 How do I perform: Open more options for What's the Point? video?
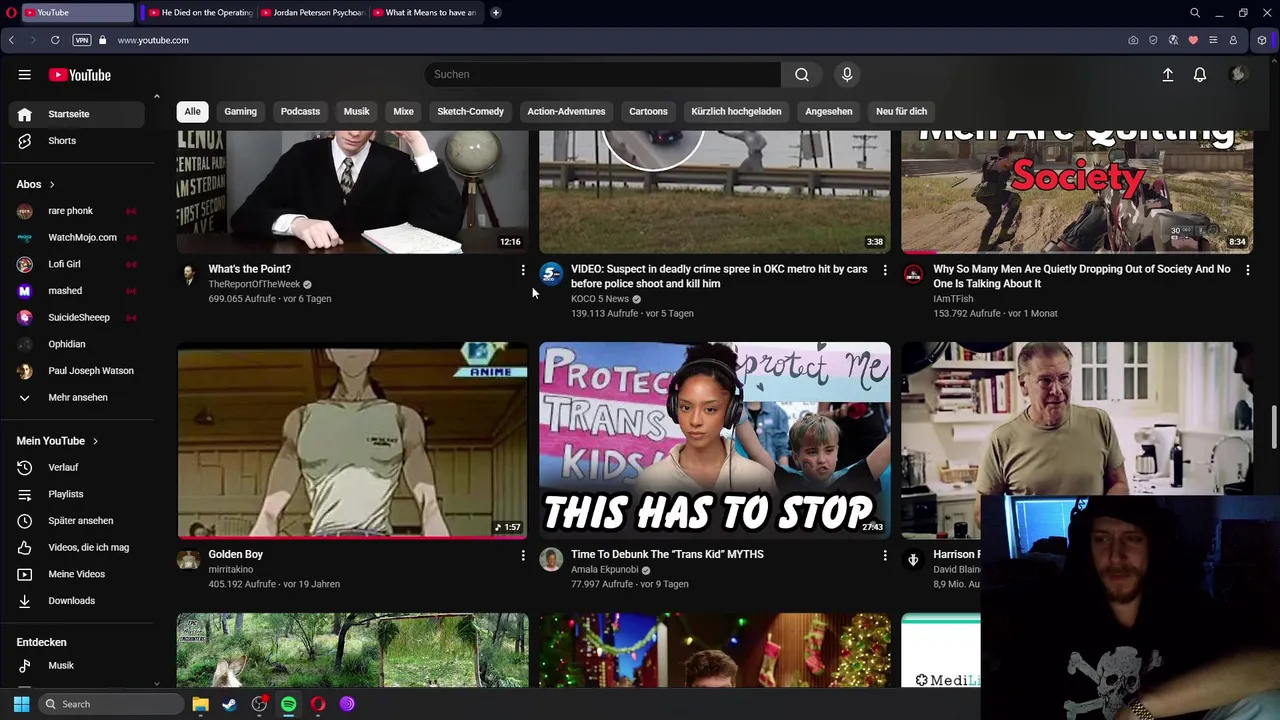[523, 270]
